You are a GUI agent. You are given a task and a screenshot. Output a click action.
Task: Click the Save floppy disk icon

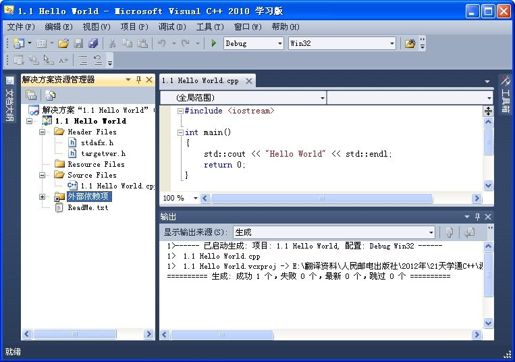click(79, 43)
